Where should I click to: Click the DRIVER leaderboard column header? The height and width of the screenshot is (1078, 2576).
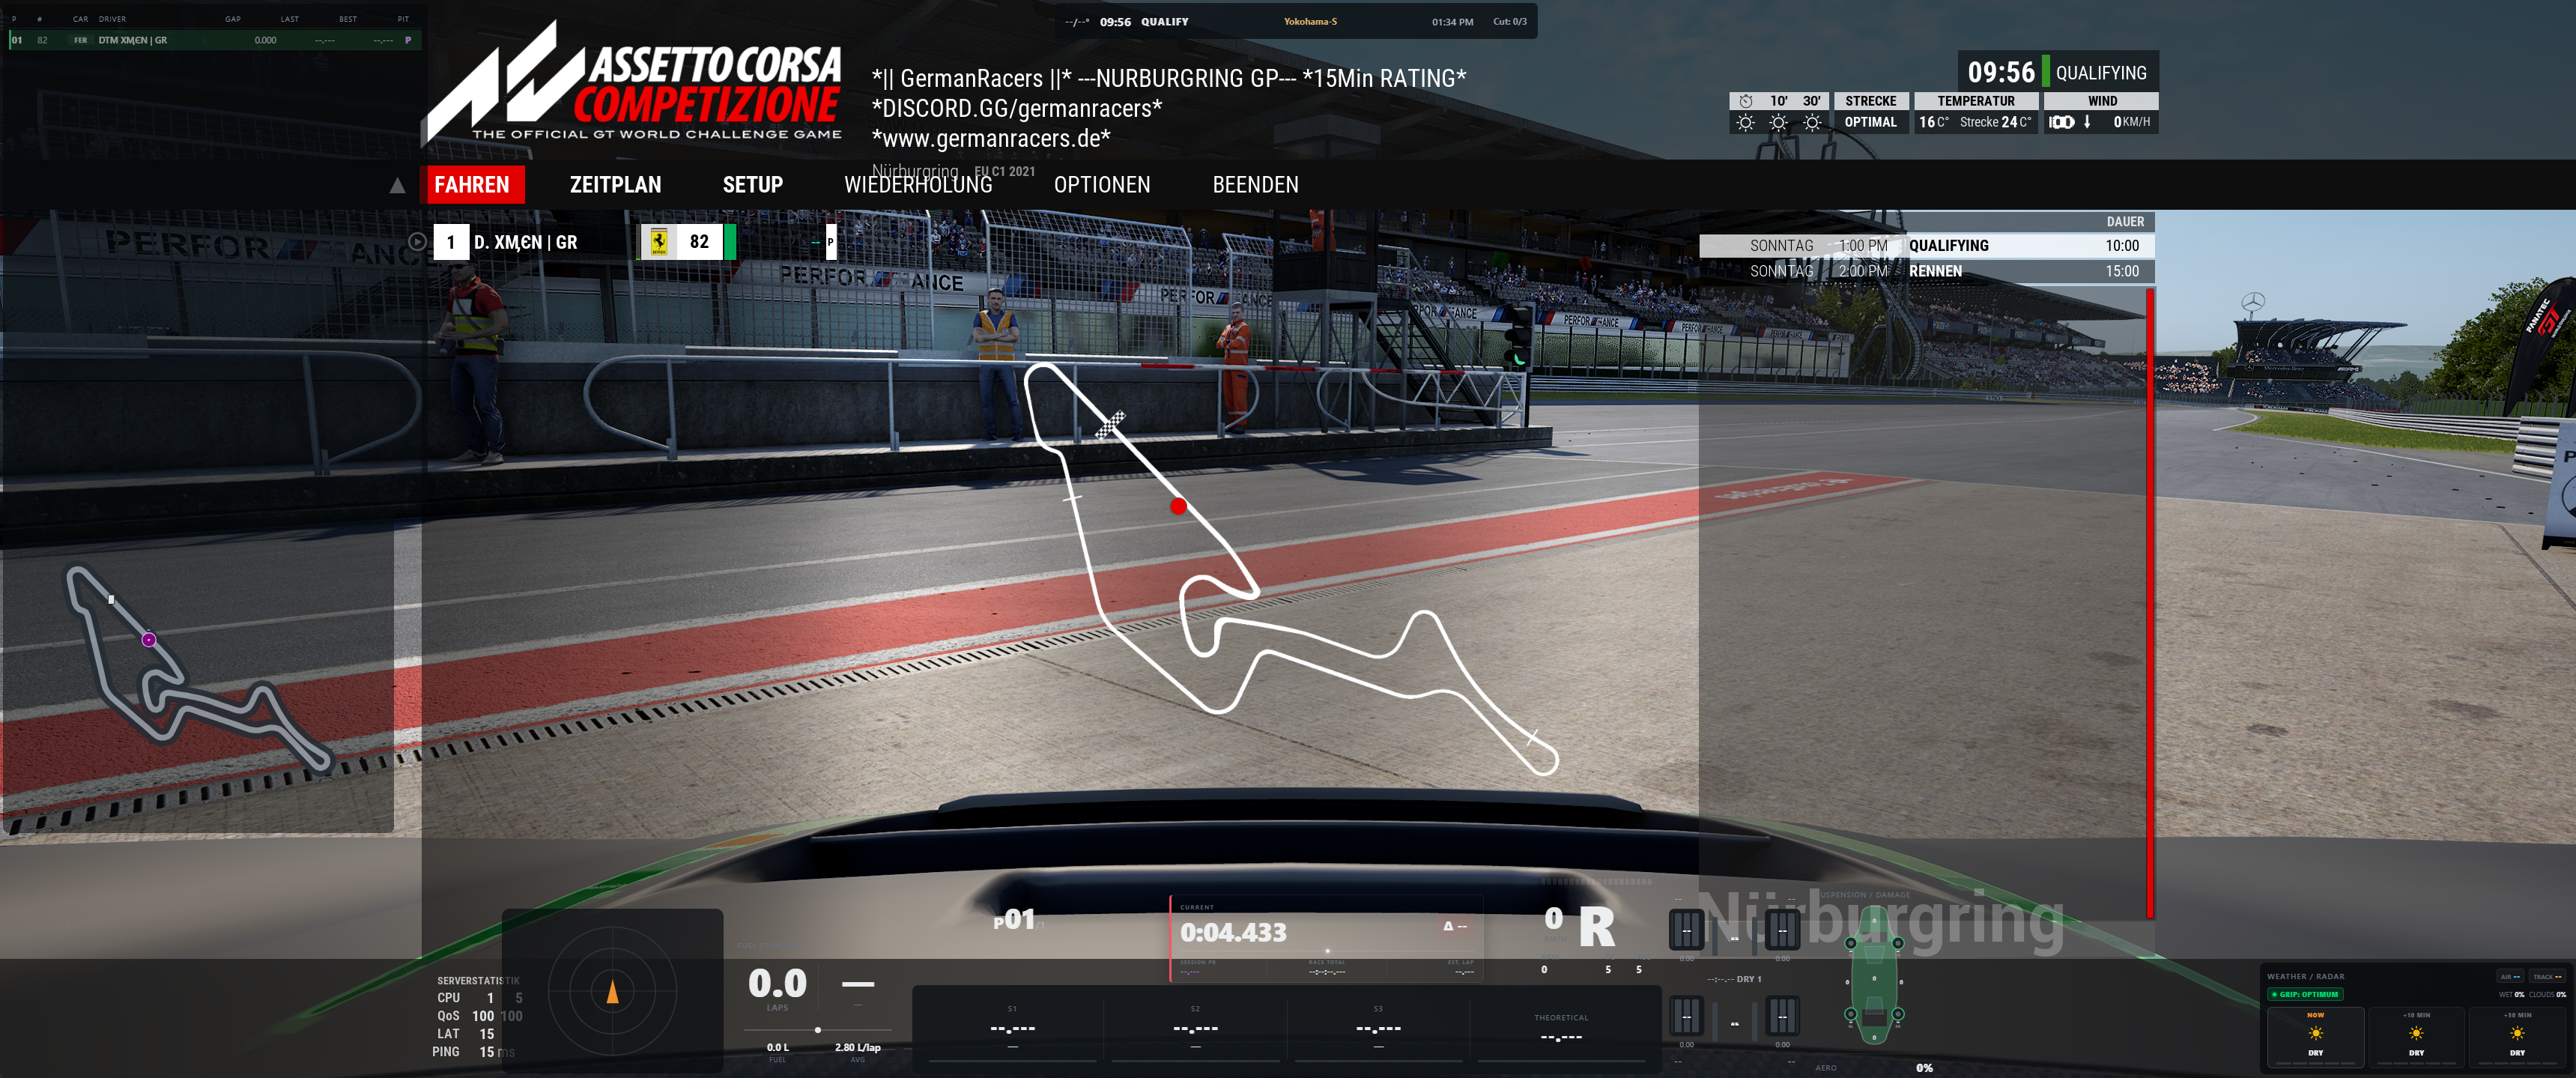point(112,19)
